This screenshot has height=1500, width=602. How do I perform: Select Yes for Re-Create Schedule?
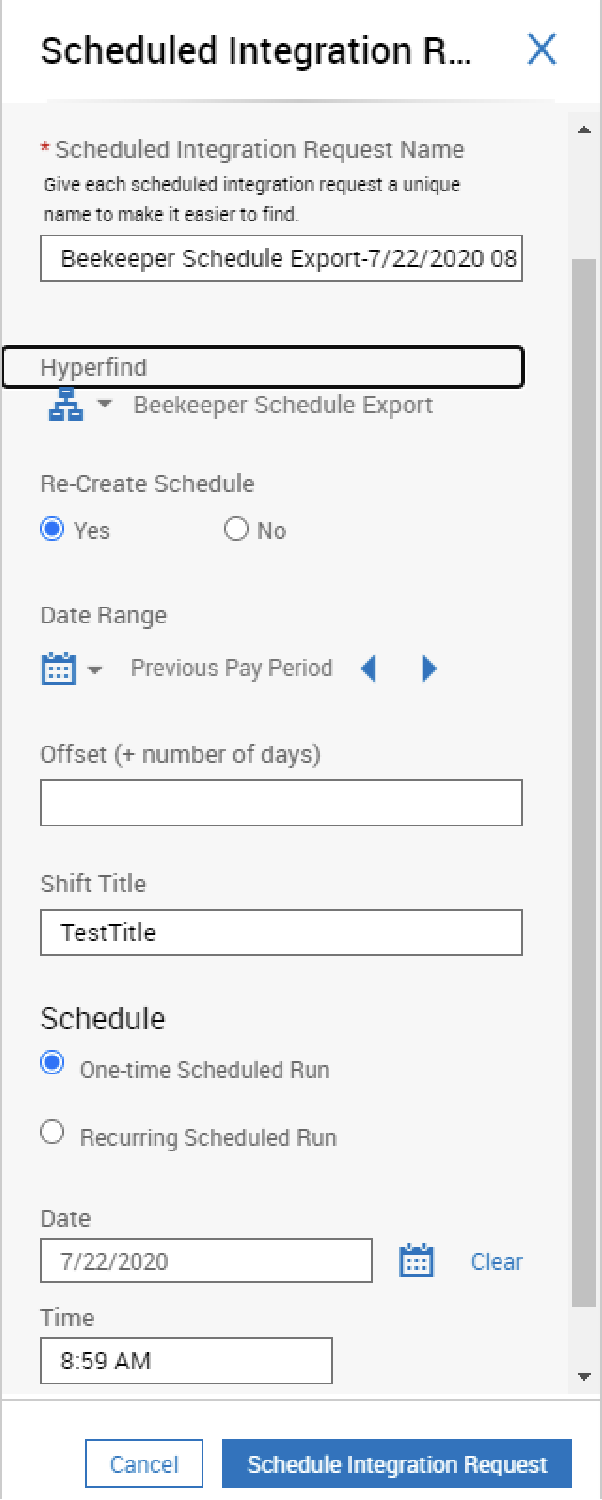[52, 530]
